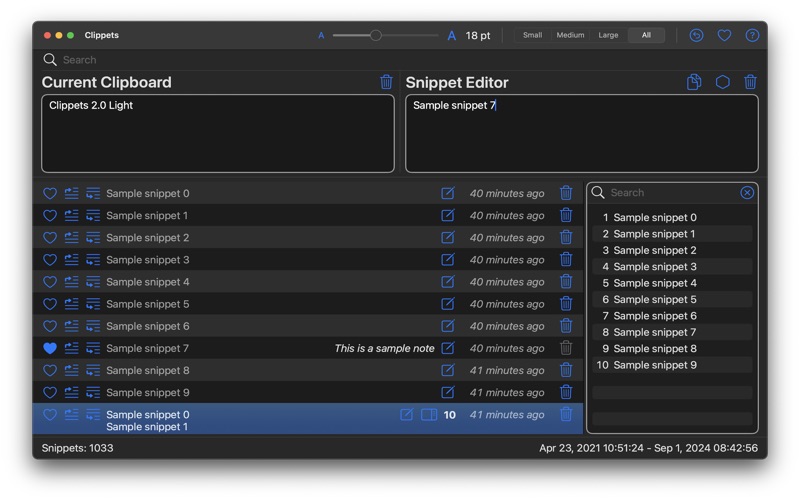Click the count 10 in highlighted row
800x500 pixels.
449,415
